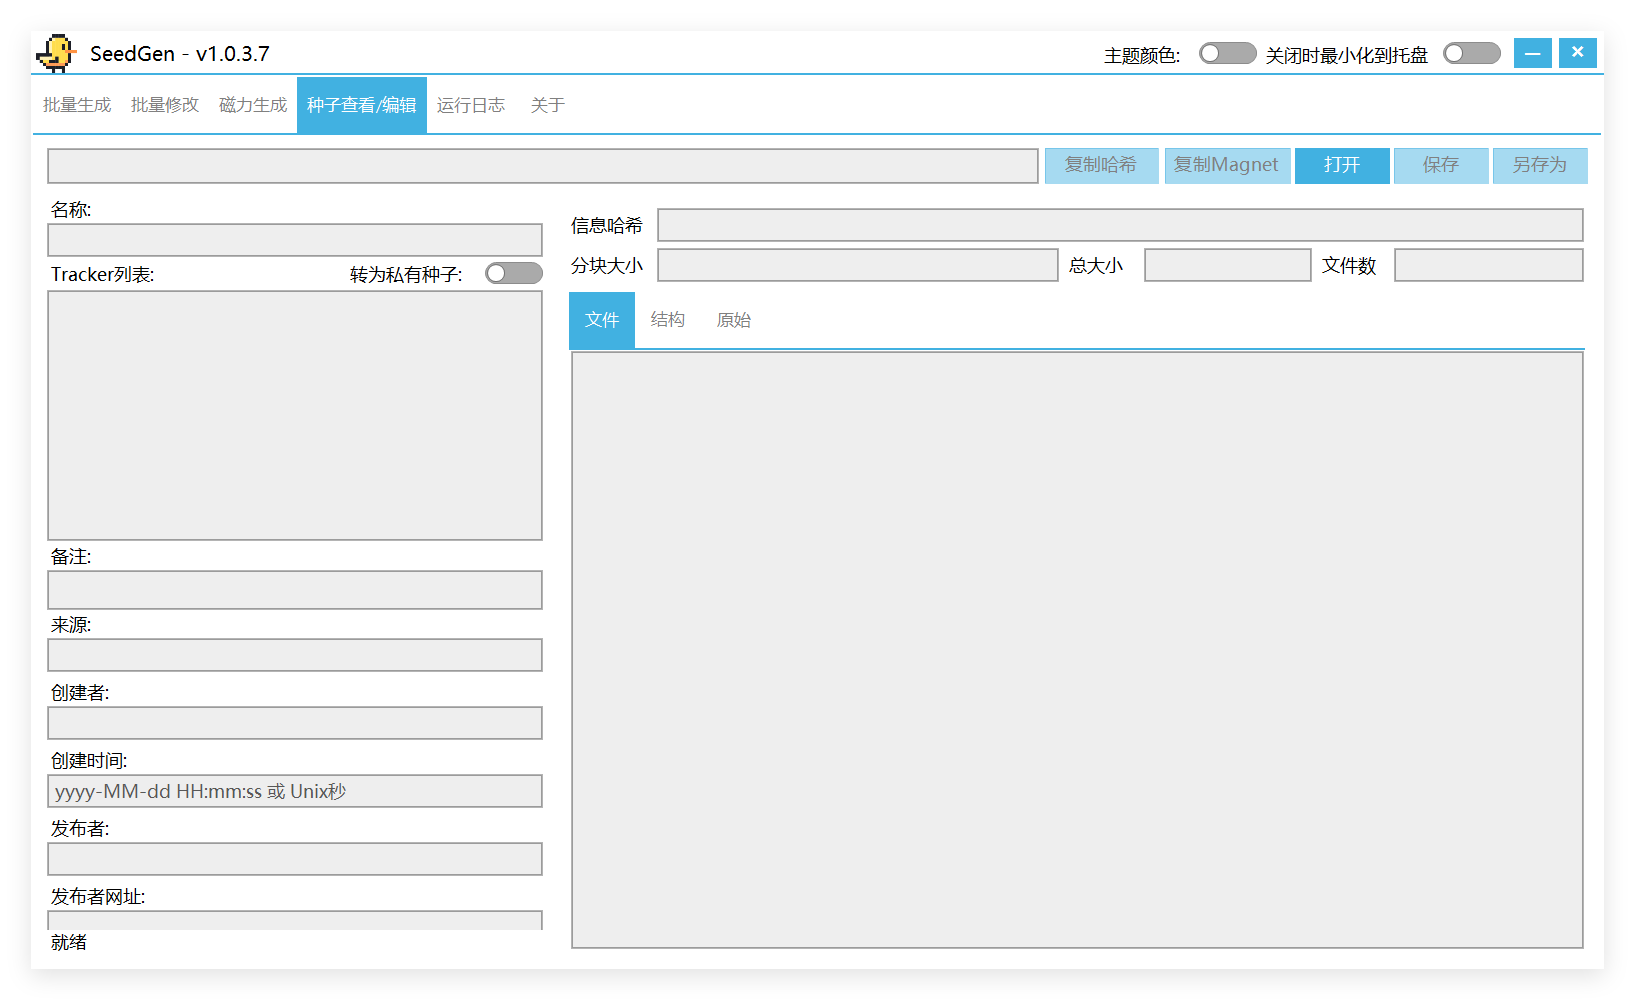Close the SeedGen window

(1577, 53)
